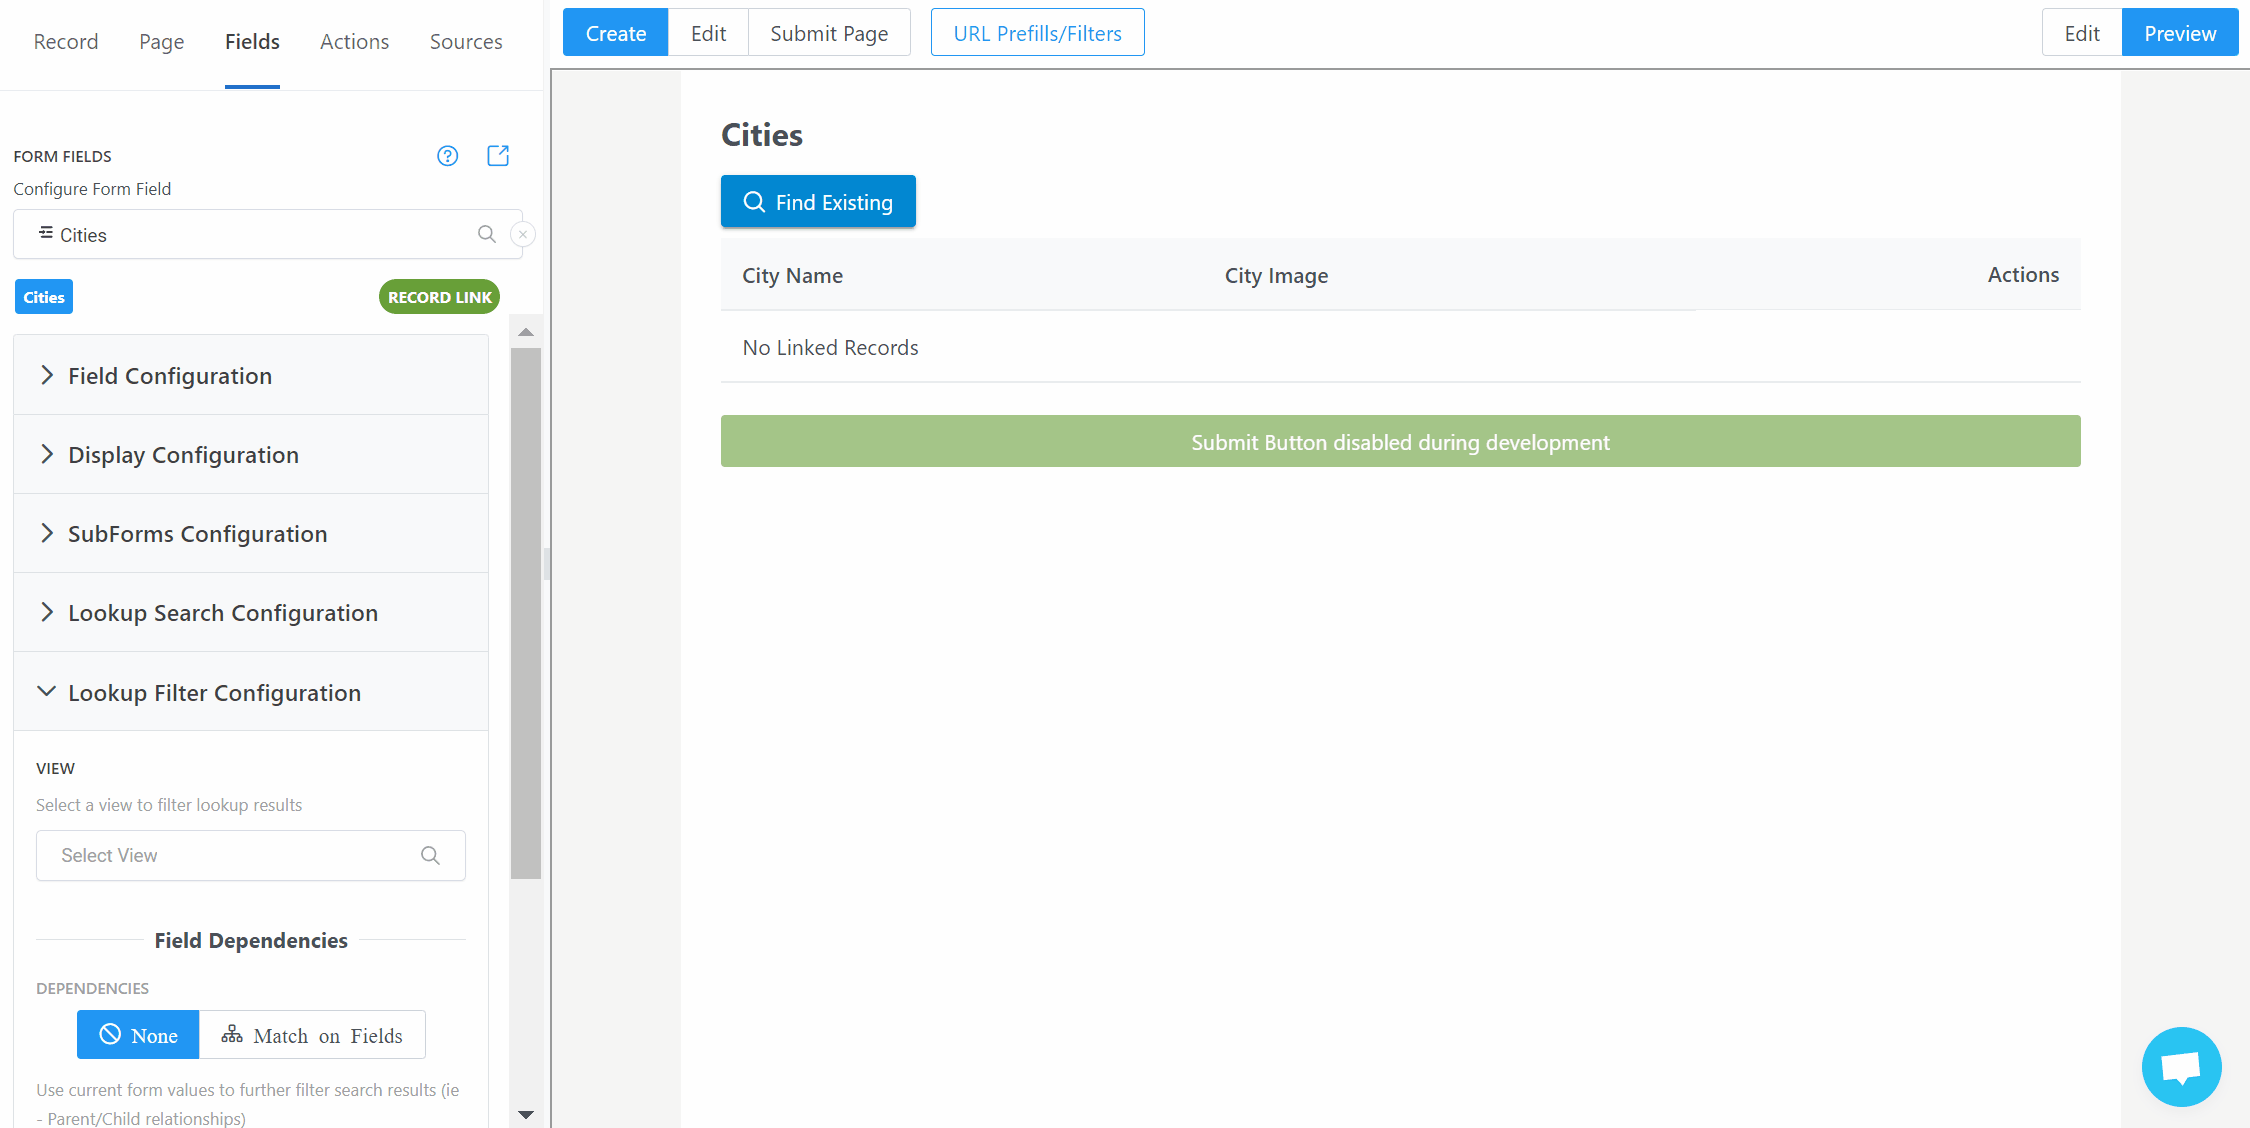Switch to Preview mode
This screenshot has width=2250, height=1128.
2179,33
